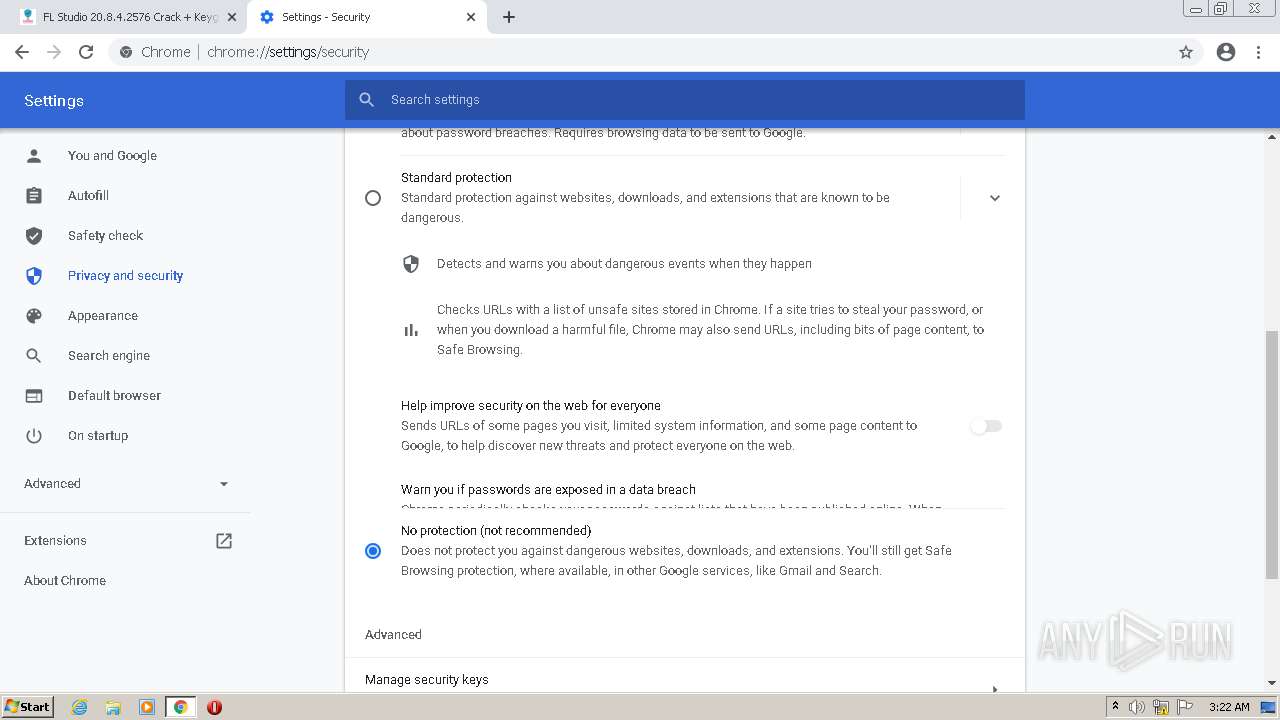The height and width of the screenshot is (720, 1280).
Task: Select the Settings - Security tab
Action: [367, 17]
